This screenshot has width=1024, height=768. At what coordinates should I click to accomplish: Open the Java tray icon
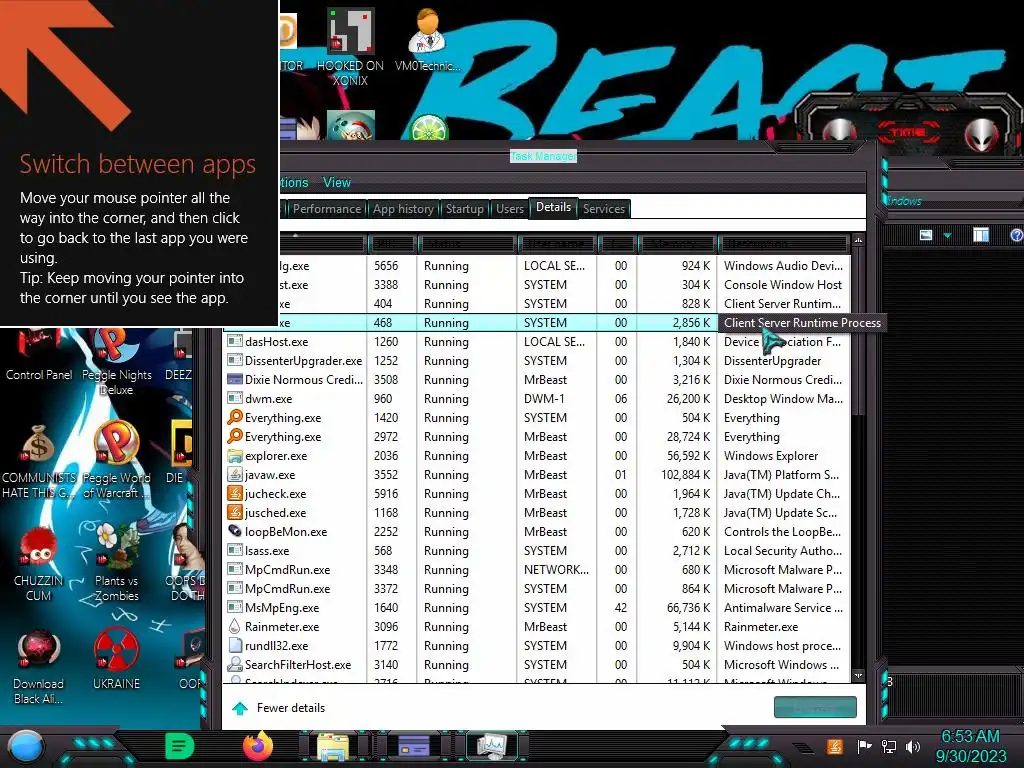(834, 746)
